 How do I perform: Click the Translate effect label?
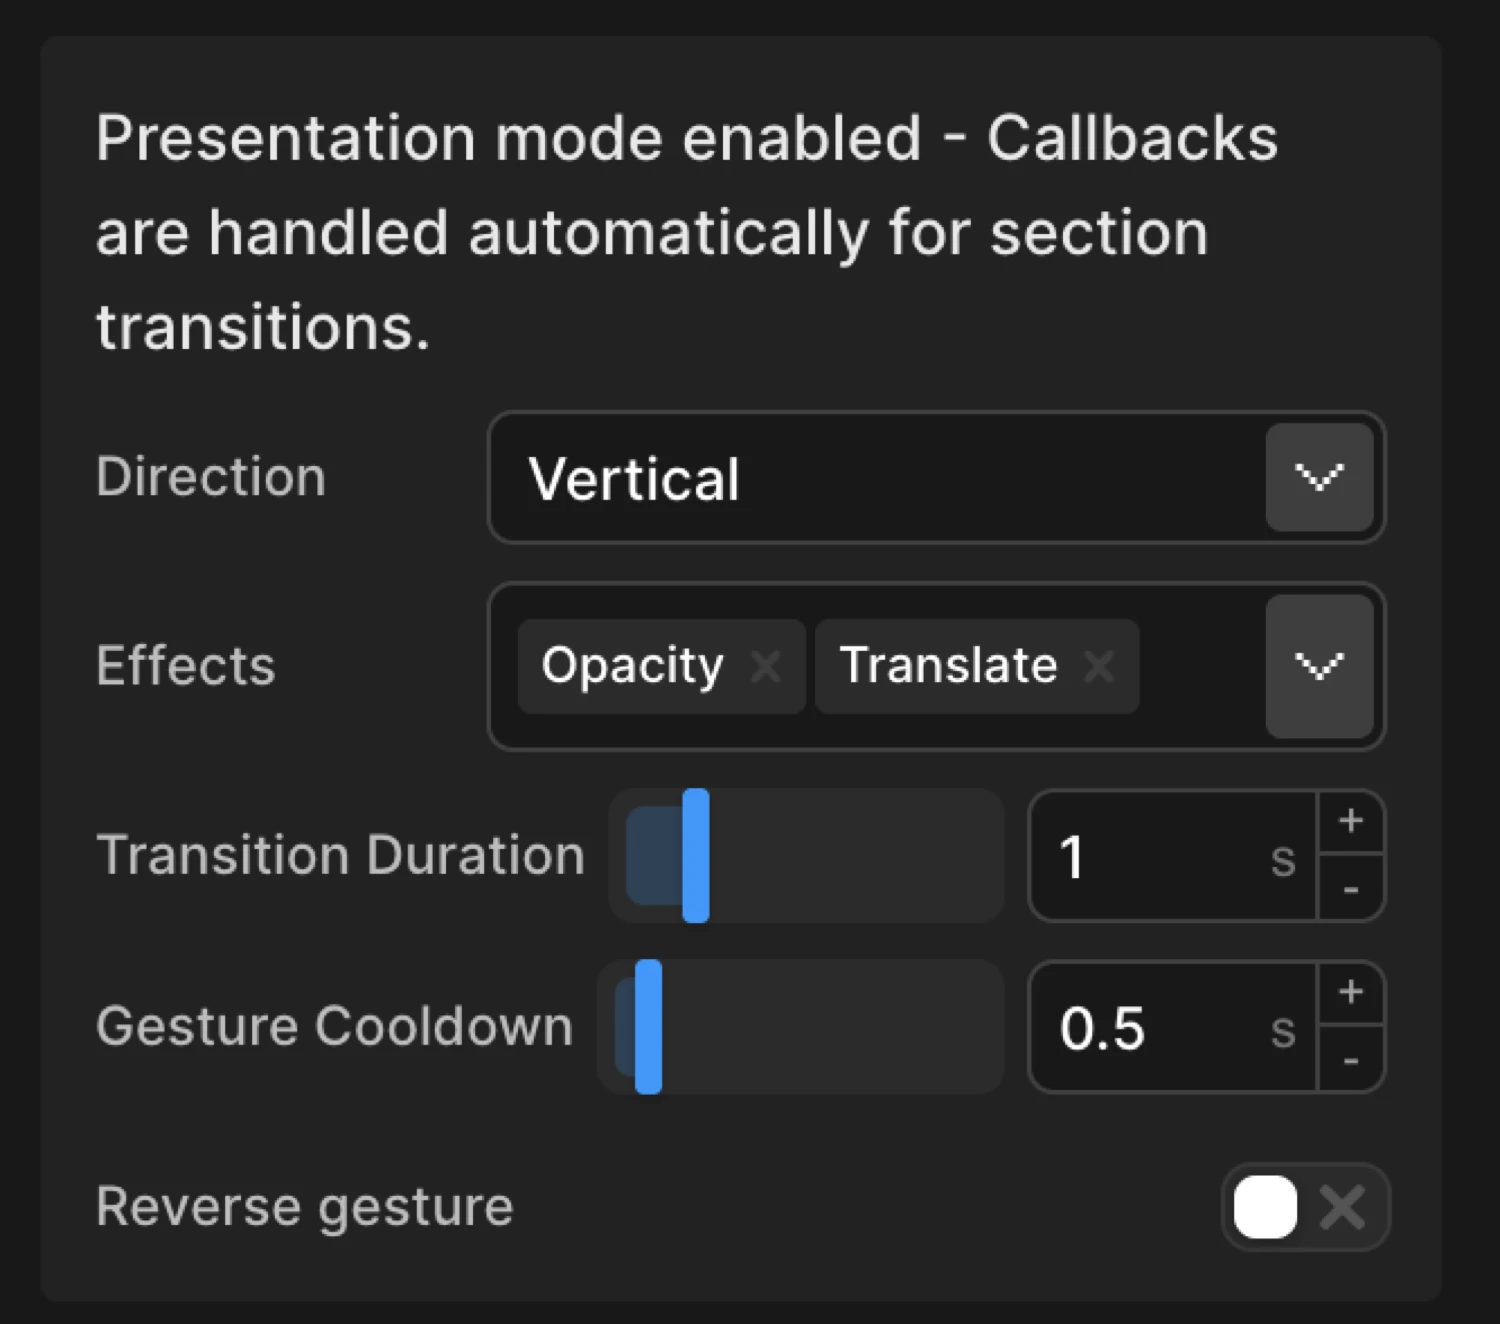tap(948, 663)
